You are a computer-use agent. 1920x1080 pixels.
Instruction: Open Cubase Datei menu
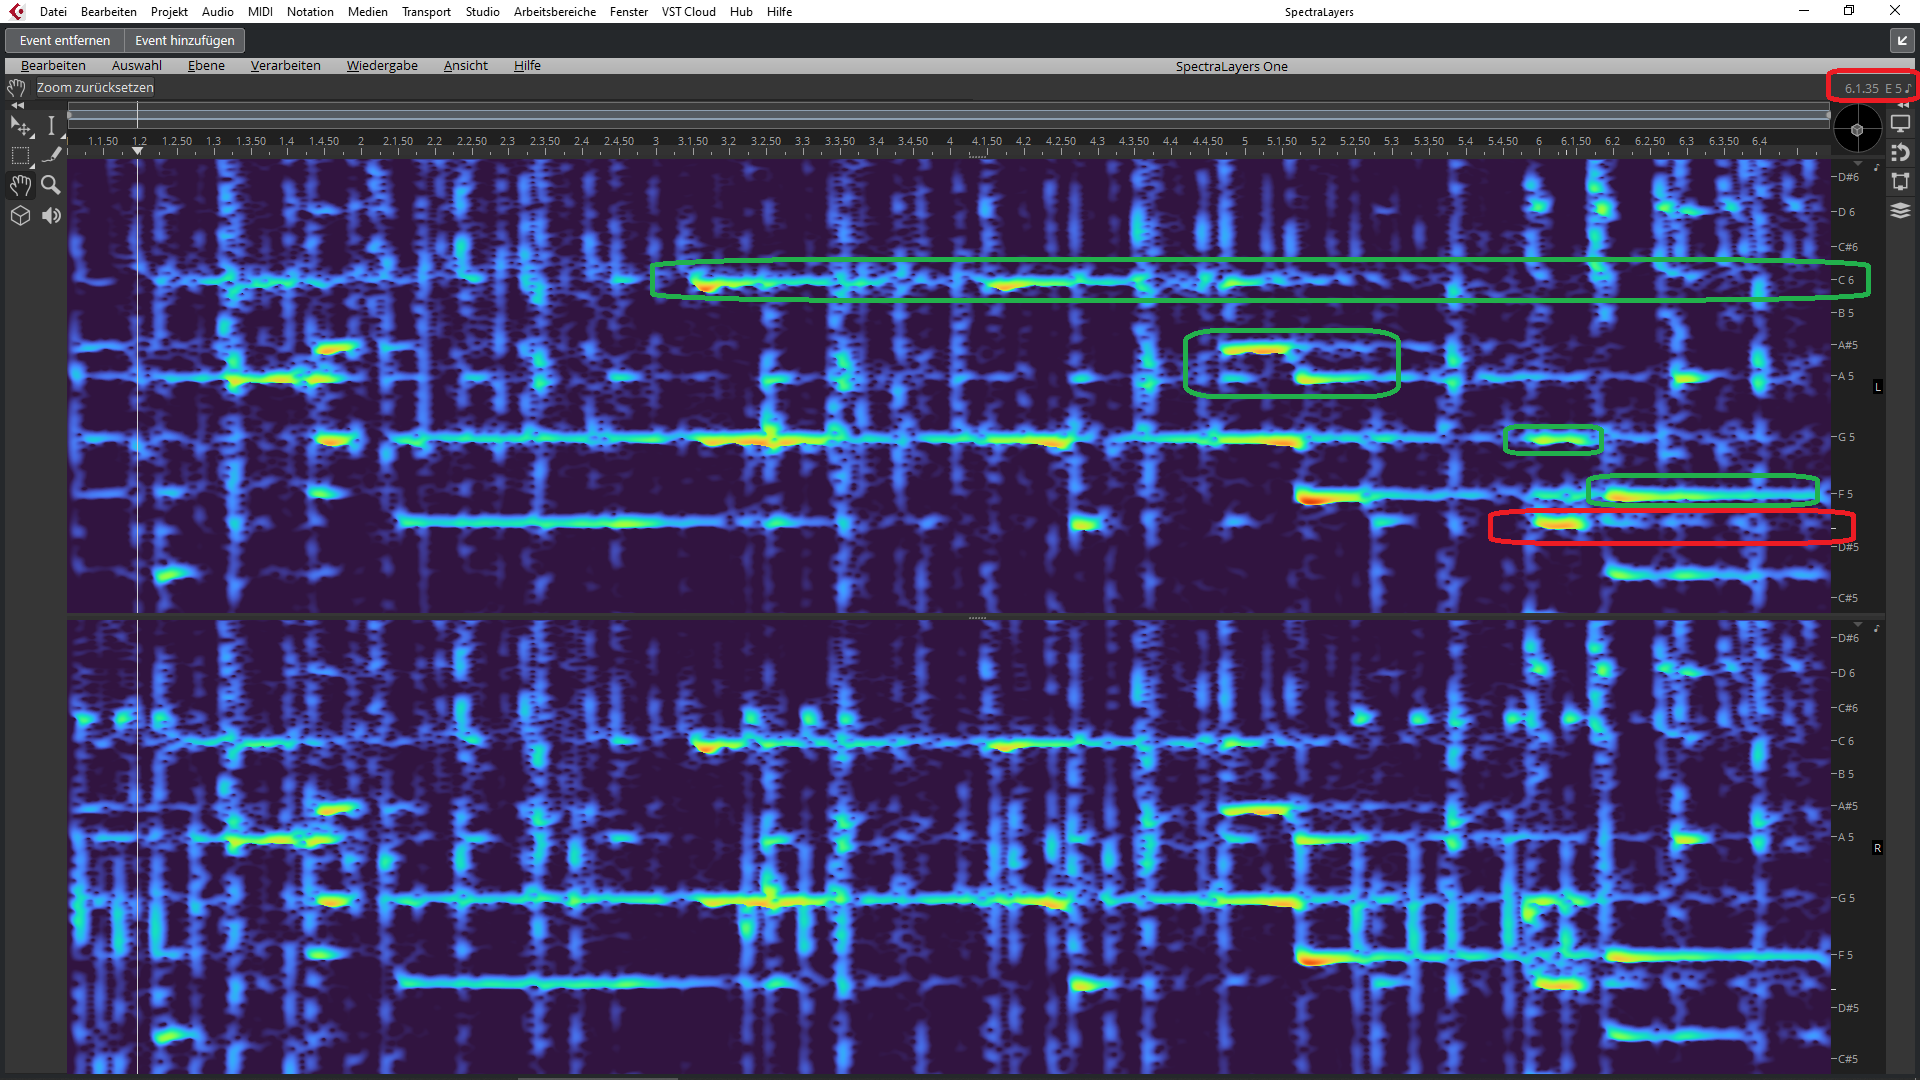pos(53,12)
